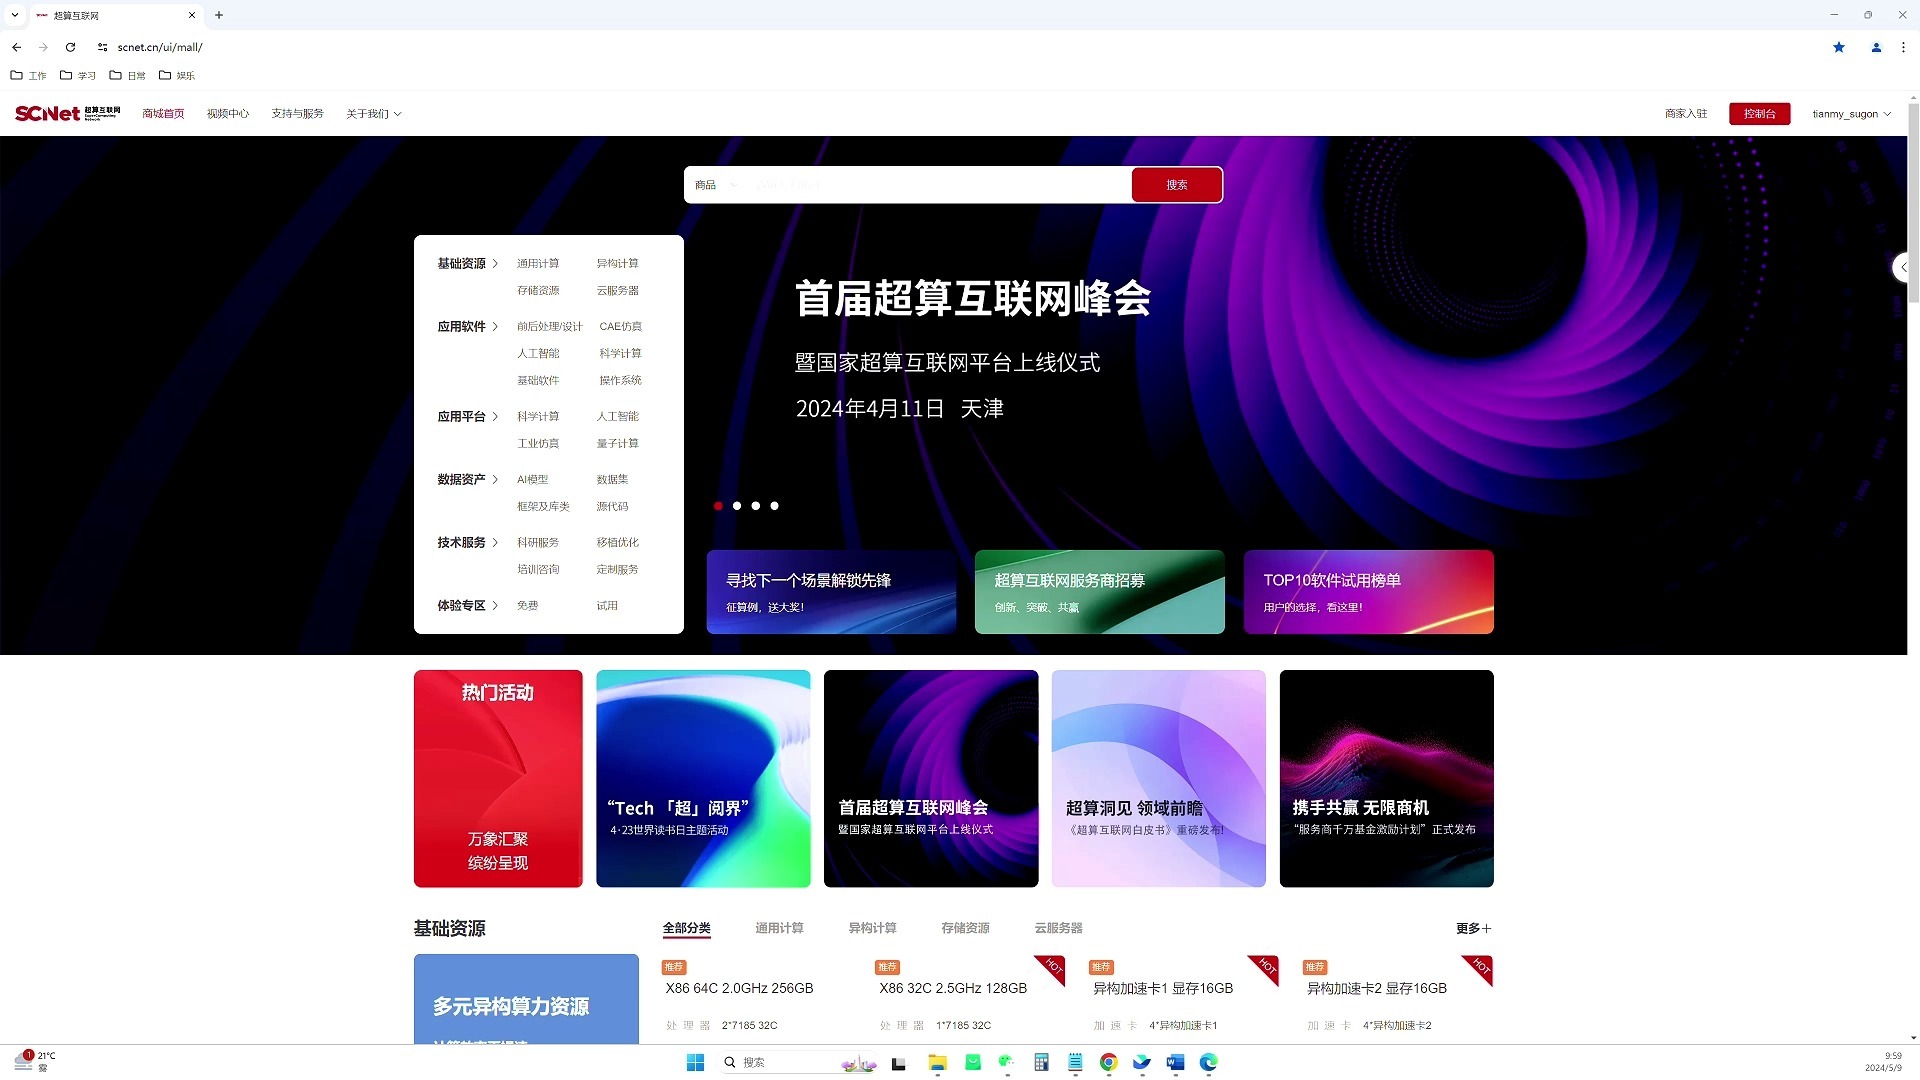
Task: Expand the 技术服务 category
Action: click(x=467, y=543)
